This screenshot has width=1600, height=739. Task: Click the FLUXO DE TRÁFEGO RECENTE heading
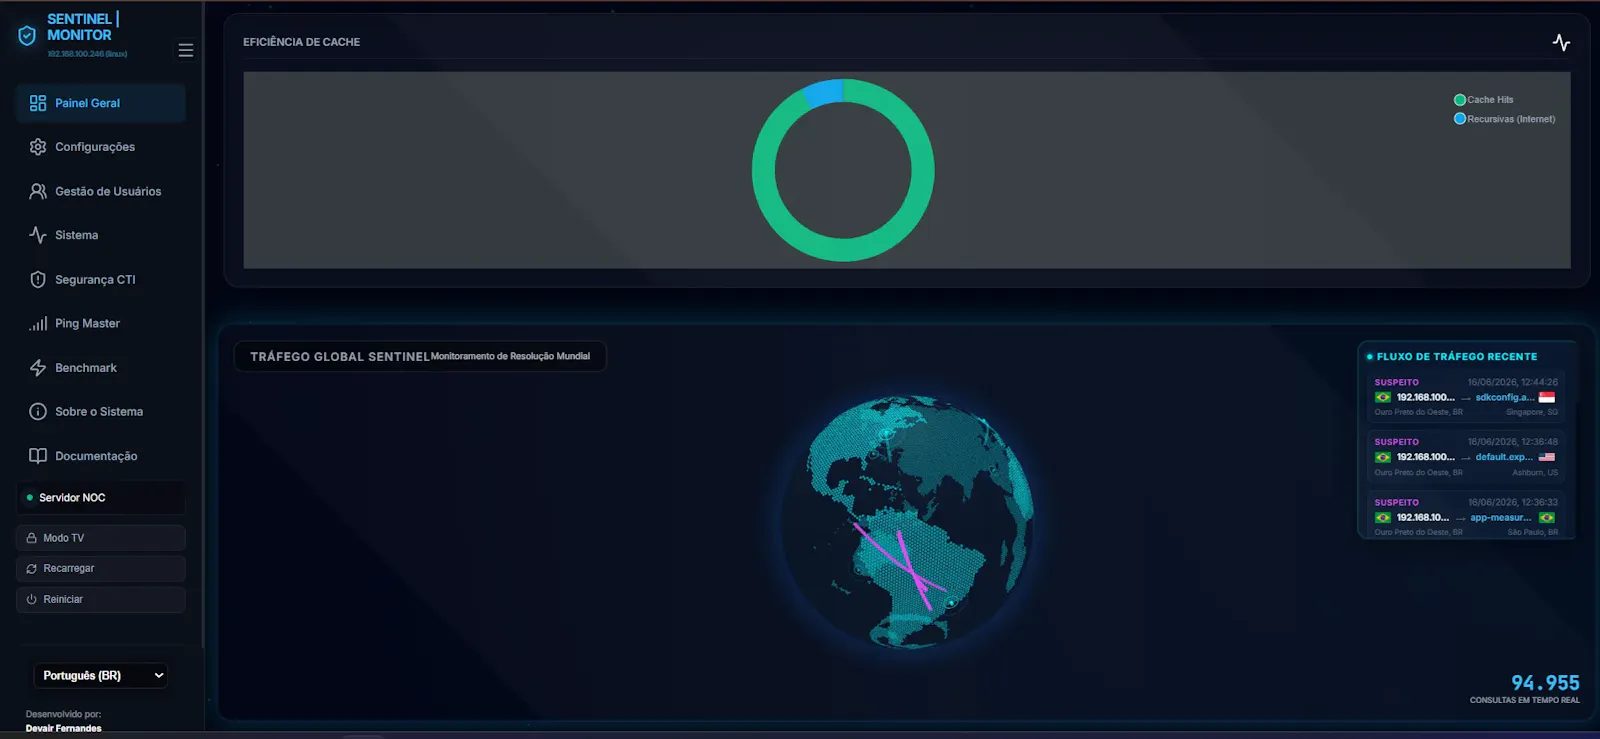(x=1457, y=356)
